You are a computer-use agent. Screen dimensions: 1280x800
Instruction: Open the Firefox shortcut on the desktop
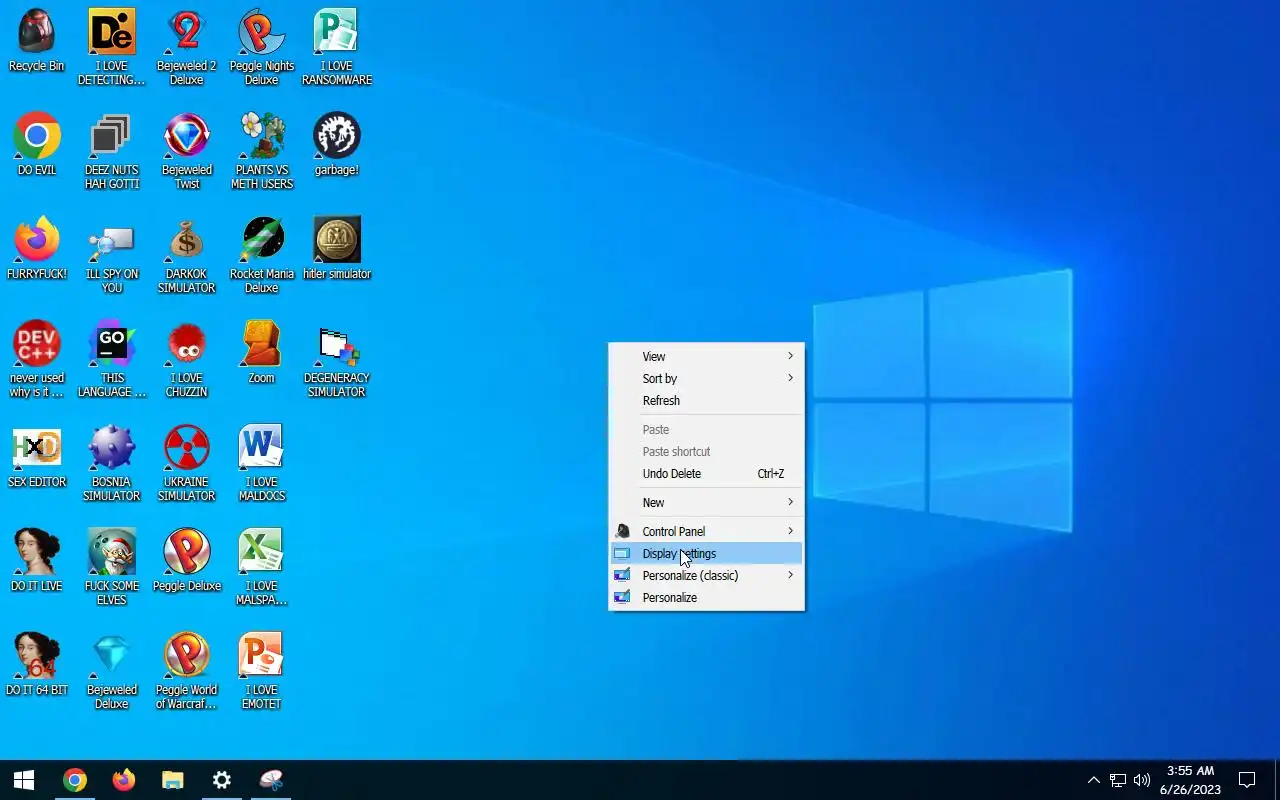click(37, 249)
